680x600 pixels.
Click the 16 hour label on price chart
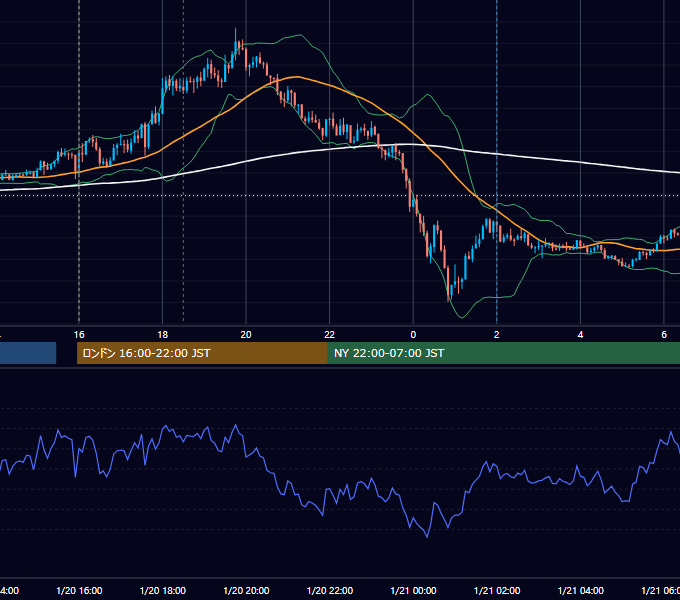click(x=79, y=335)
